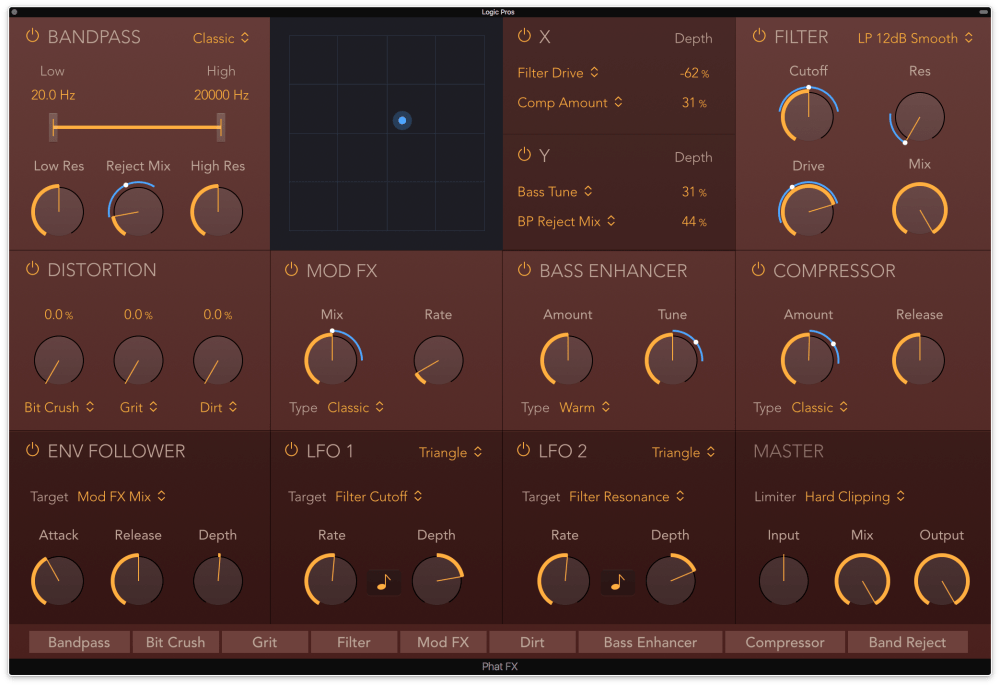Image resolution: width=1000 pixels, height=686 pixels.
Task: Select the Bit Crush button in the bottom bar
Action: click(x=175, y=642)
